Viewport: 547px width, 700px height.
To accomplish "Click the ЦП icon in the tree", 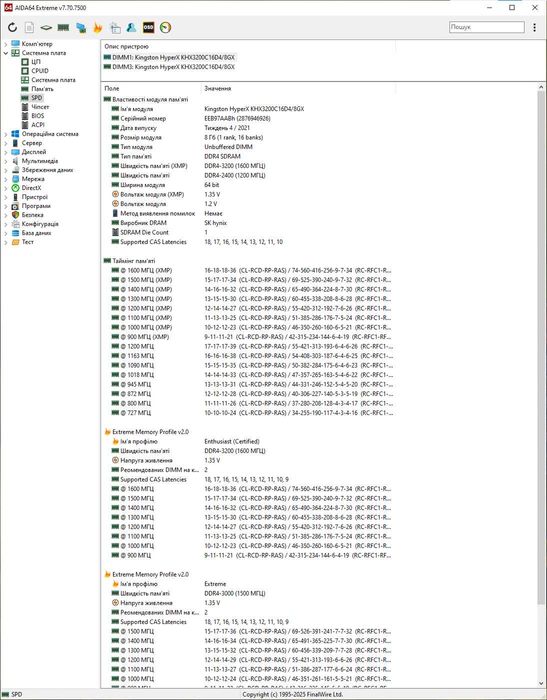I will 25,62.
